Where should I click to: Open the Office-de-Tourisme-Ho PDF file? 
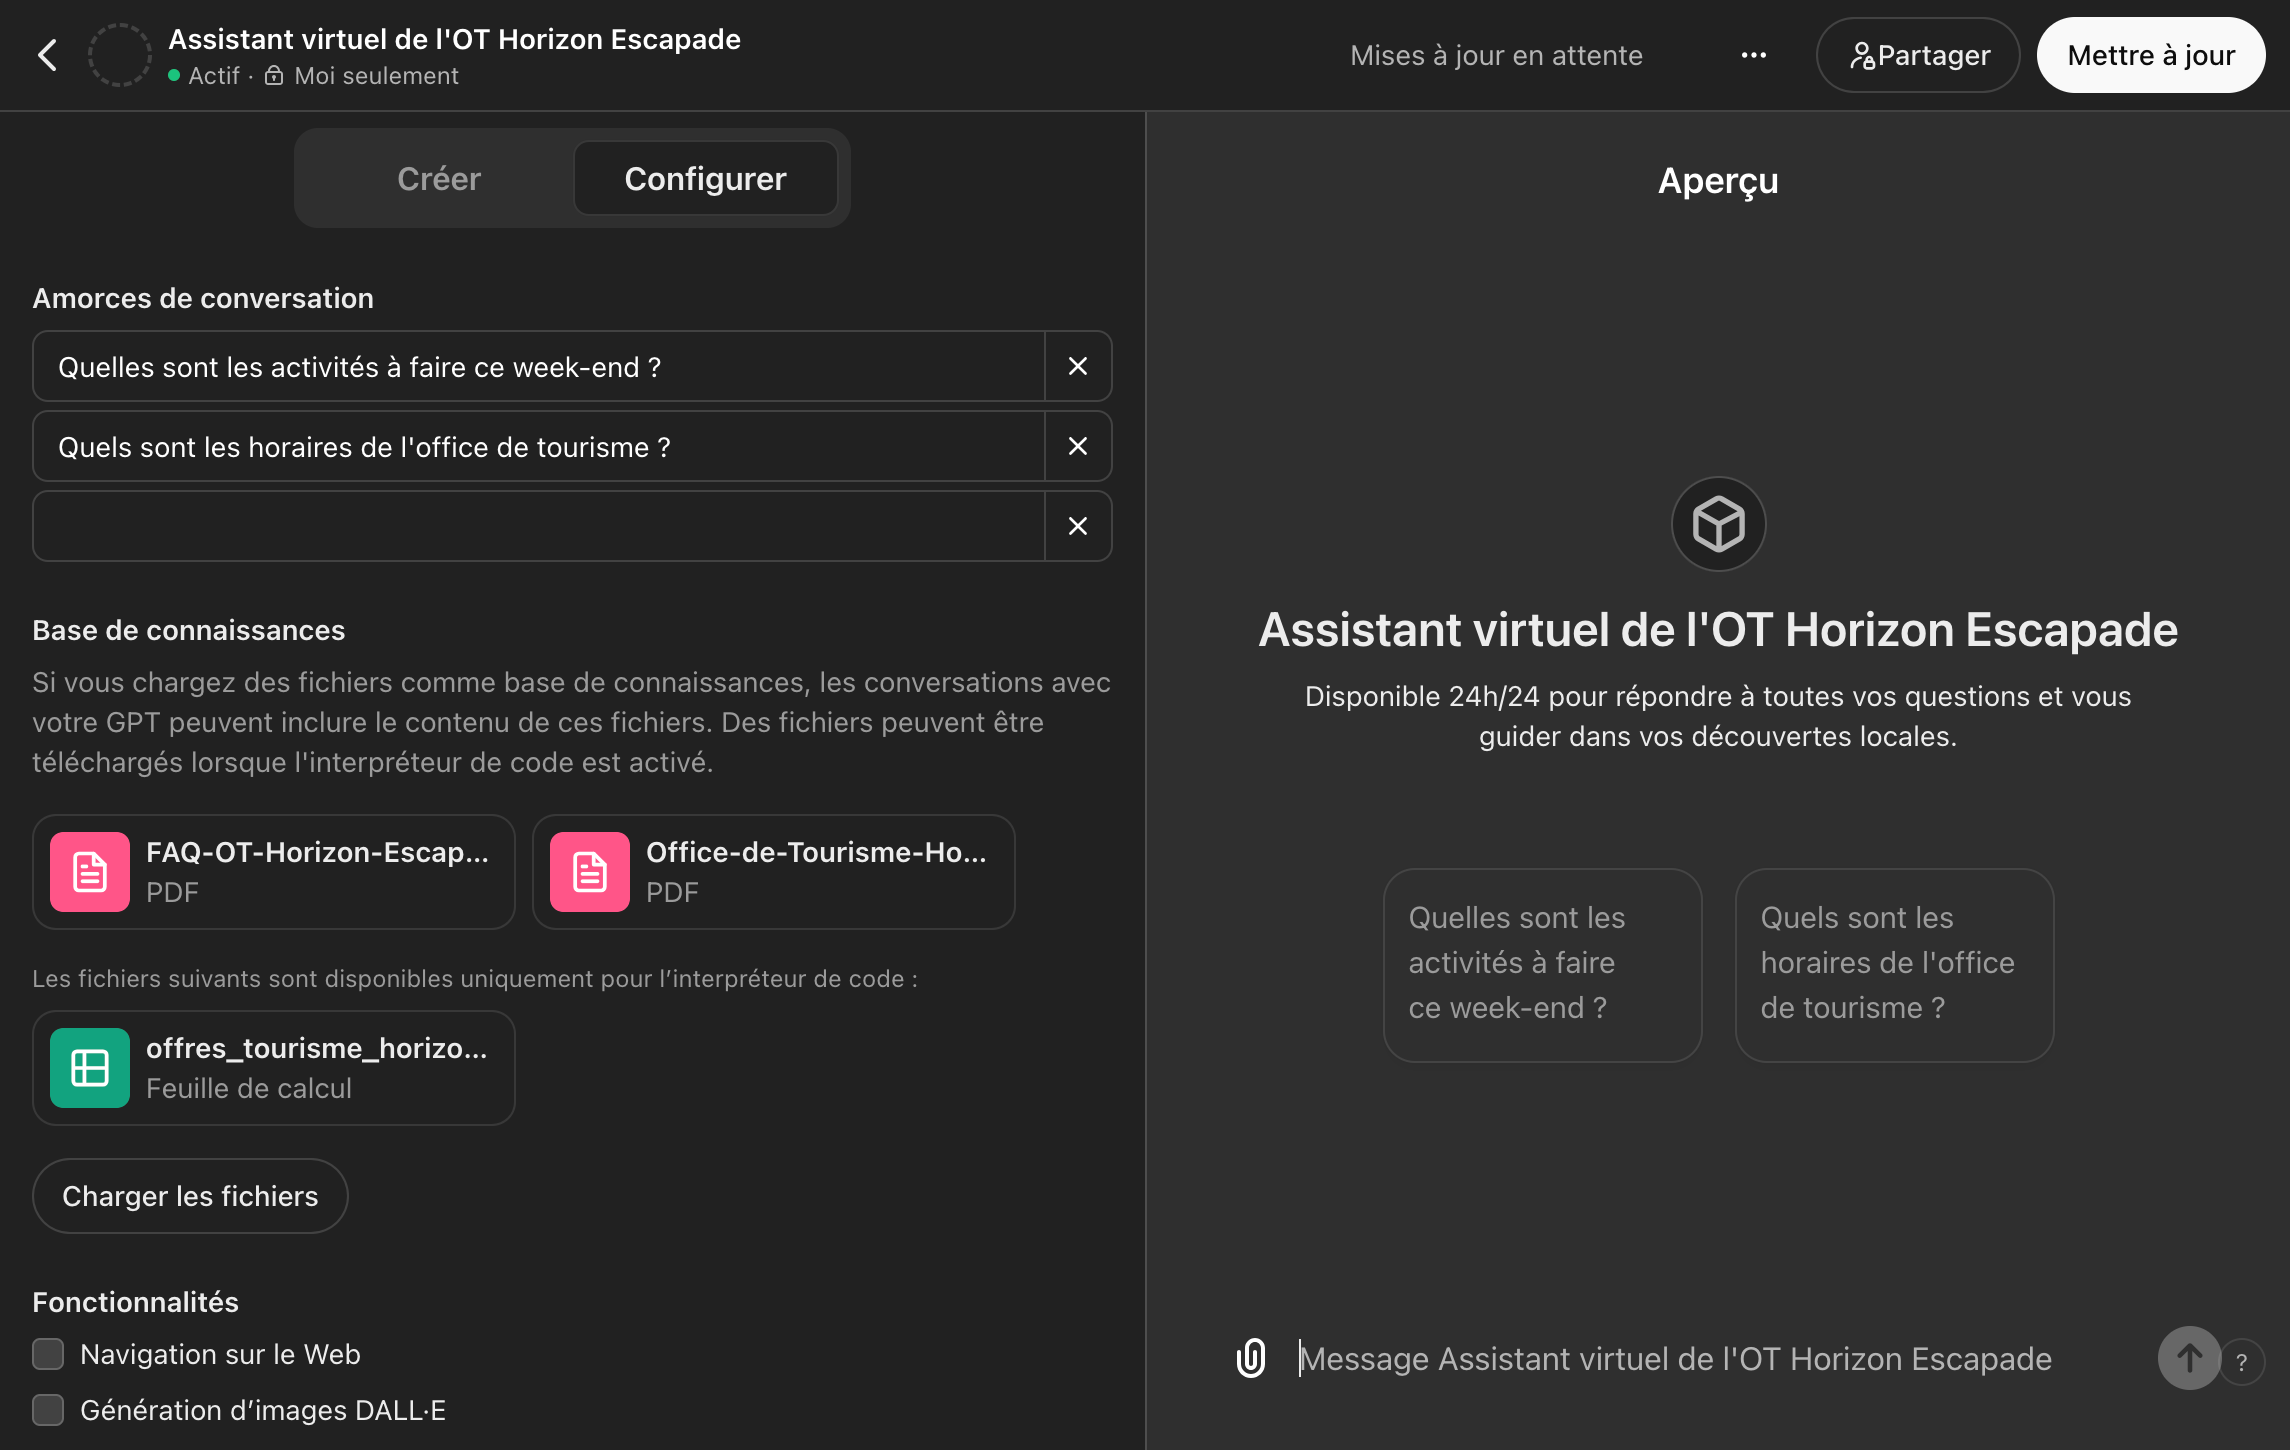(x=774, y=872)
